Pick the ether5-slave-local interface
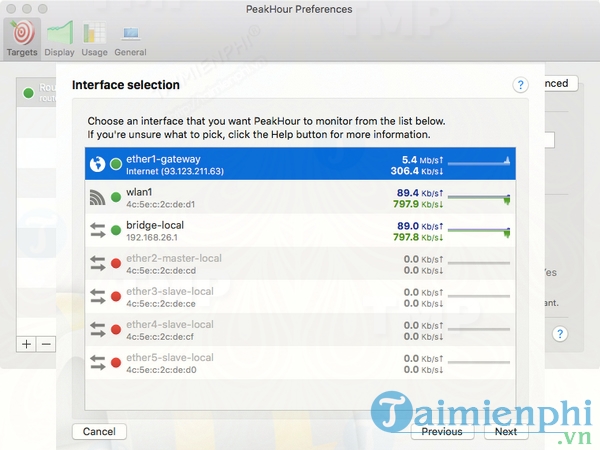This screenshot has width=600, height=450. (300, 363)
